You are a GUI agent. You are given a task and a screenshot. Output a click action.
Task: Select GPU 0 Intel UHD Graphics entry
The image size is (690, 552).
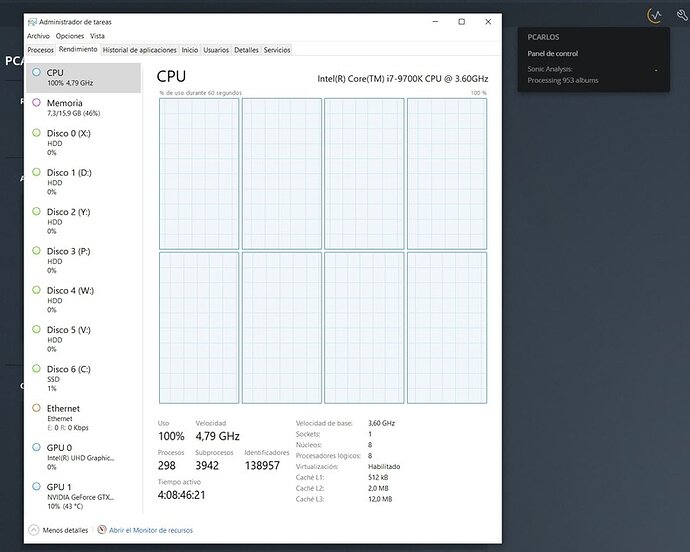pyautogui.click(x=83, y=456)
